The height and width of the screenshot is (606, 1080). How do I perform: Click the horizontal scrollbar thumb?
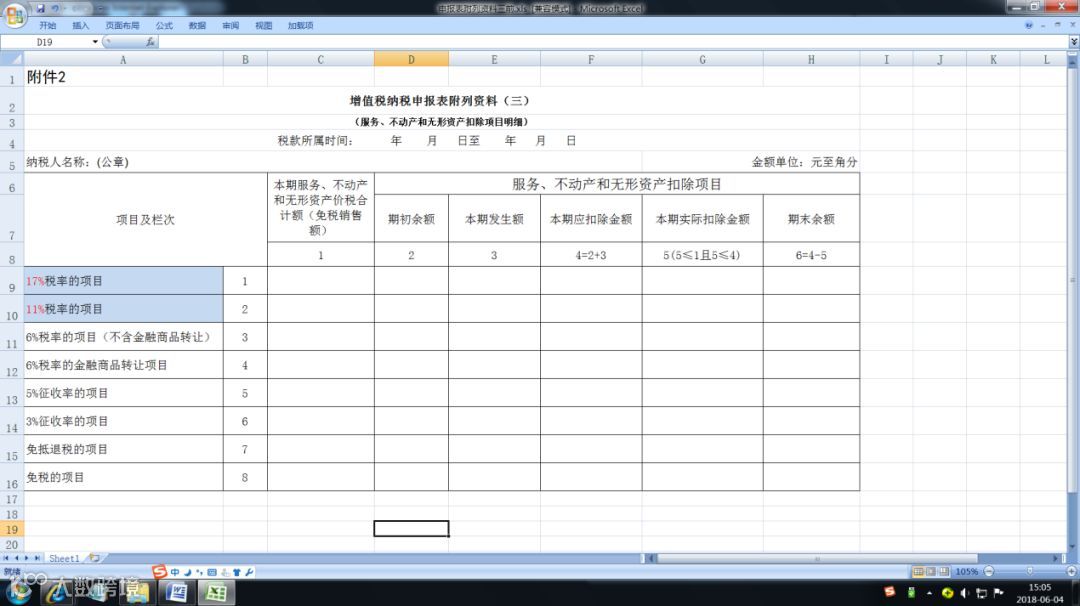(817, 558)
